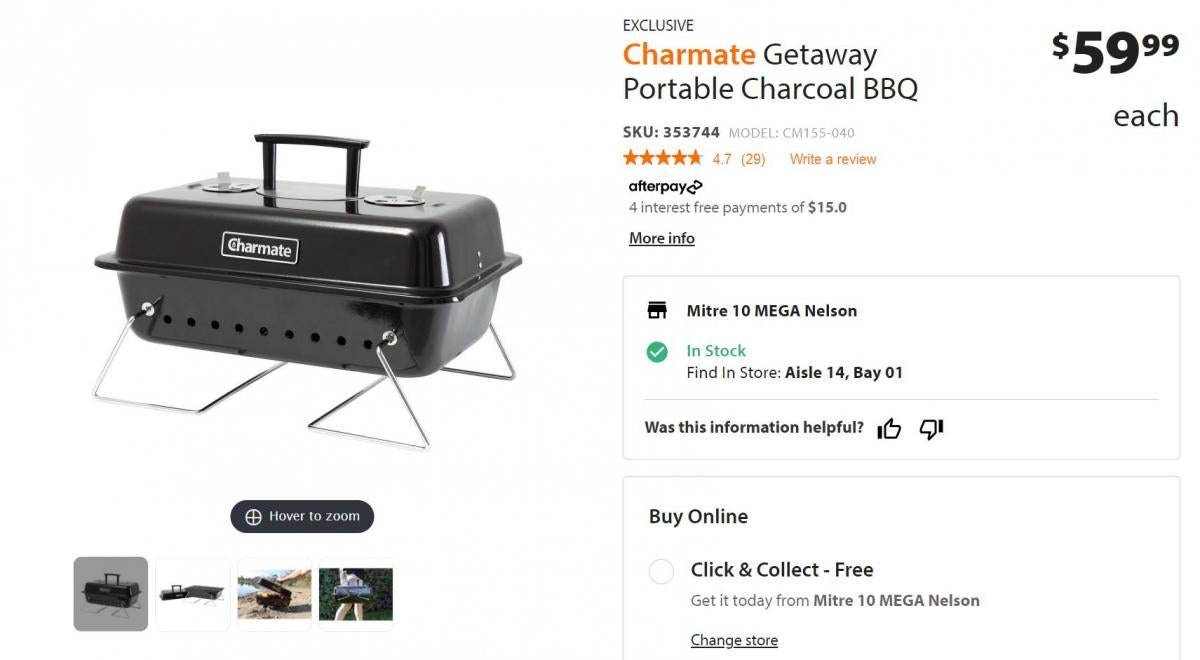View the second thumbnail of open BBQ
Image resolution: width=1200 pixels, height=660 pixels.
click(x=192, y=594)
